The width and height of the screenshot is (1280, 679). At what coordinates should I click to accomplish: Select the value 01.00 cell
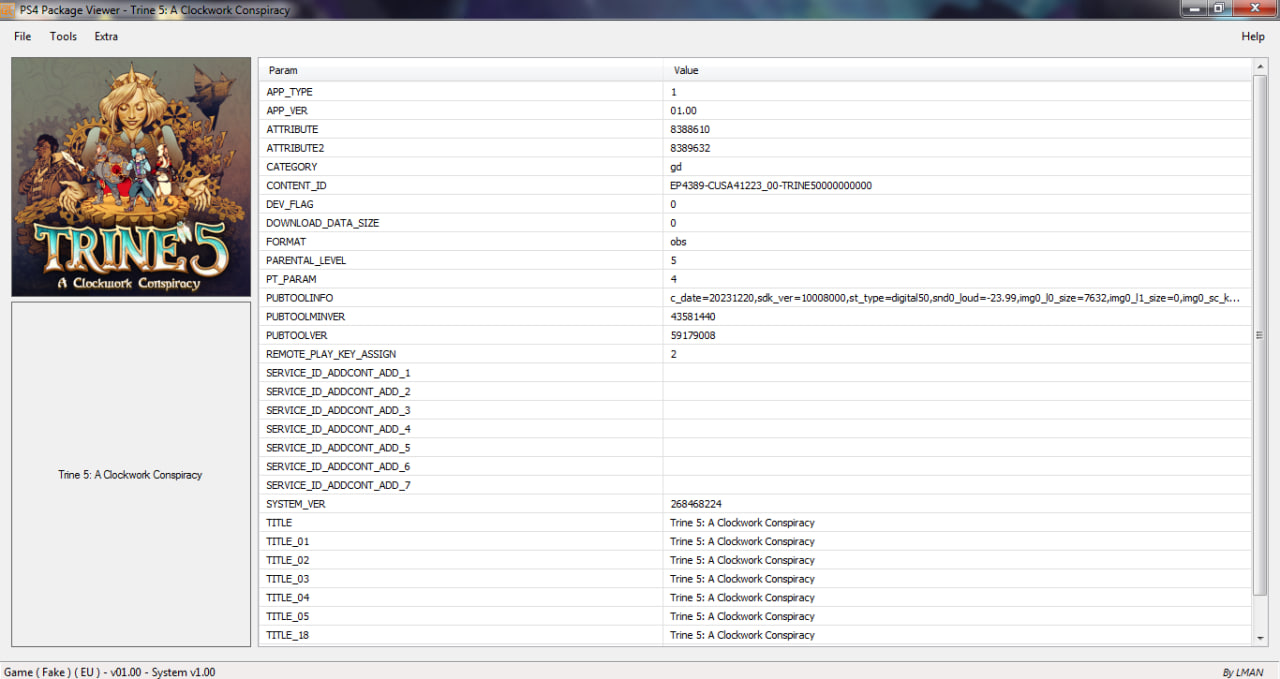[957, 111]
